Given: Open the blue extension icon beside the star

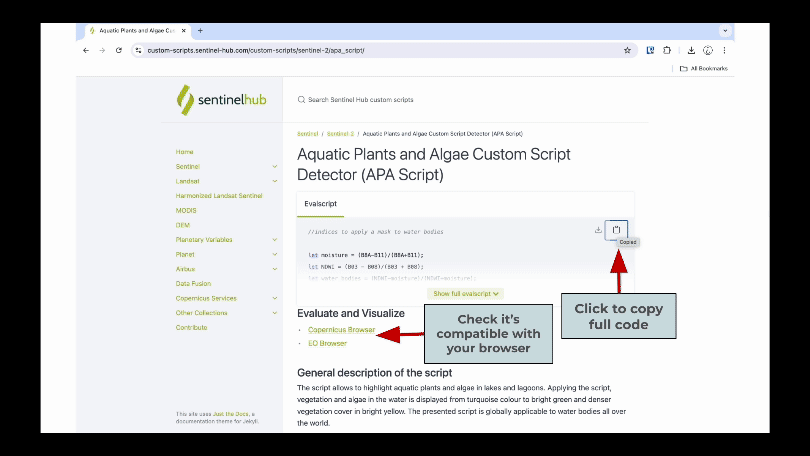Looking at the screenshot, I should (x=650, y=51).
